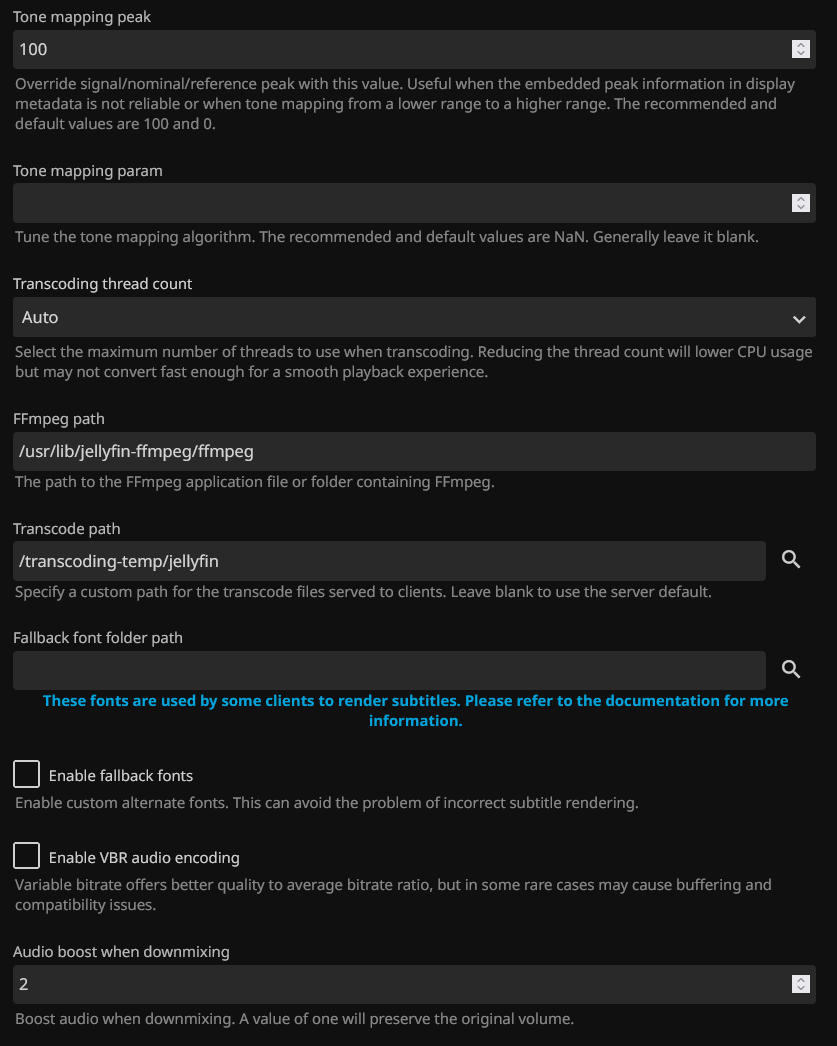The width and height of the screenshot is (837, 1046).
Task: Enable the fallback fonts checkbox
Action: (26, 774)
